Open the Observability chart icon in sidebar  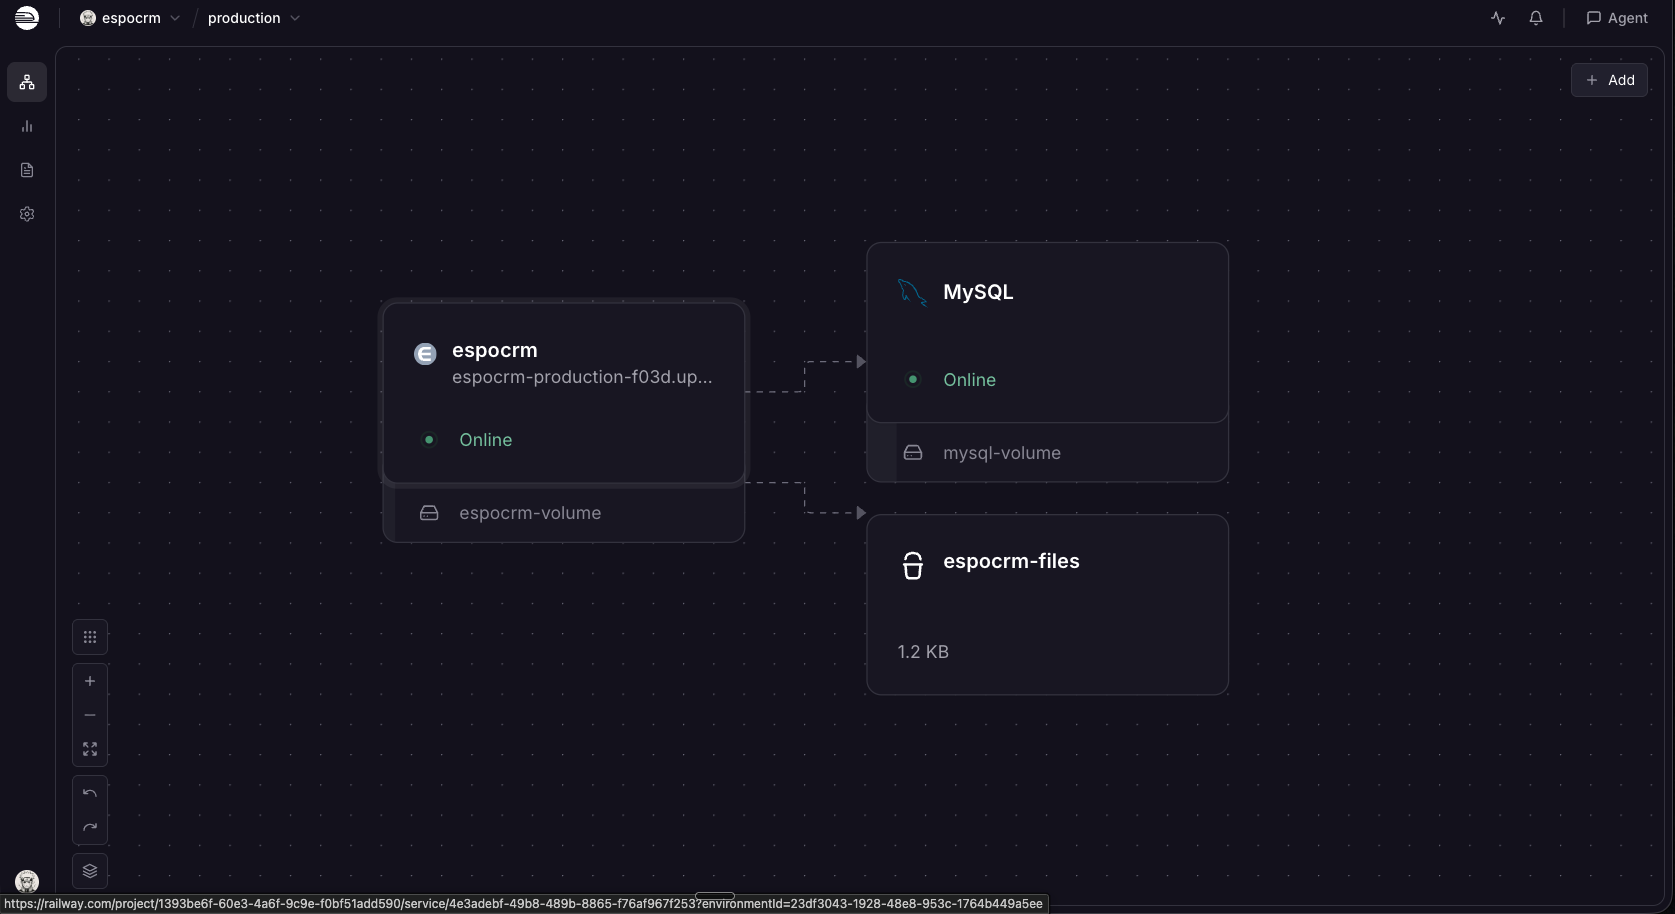pos(27,126)
